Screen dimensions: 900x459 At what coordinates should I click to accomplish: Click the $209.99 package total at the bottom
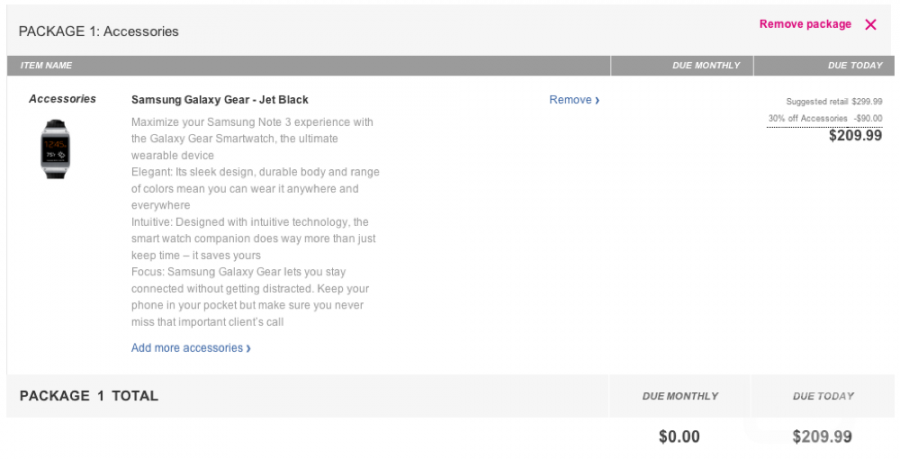(x=822, y=436)
